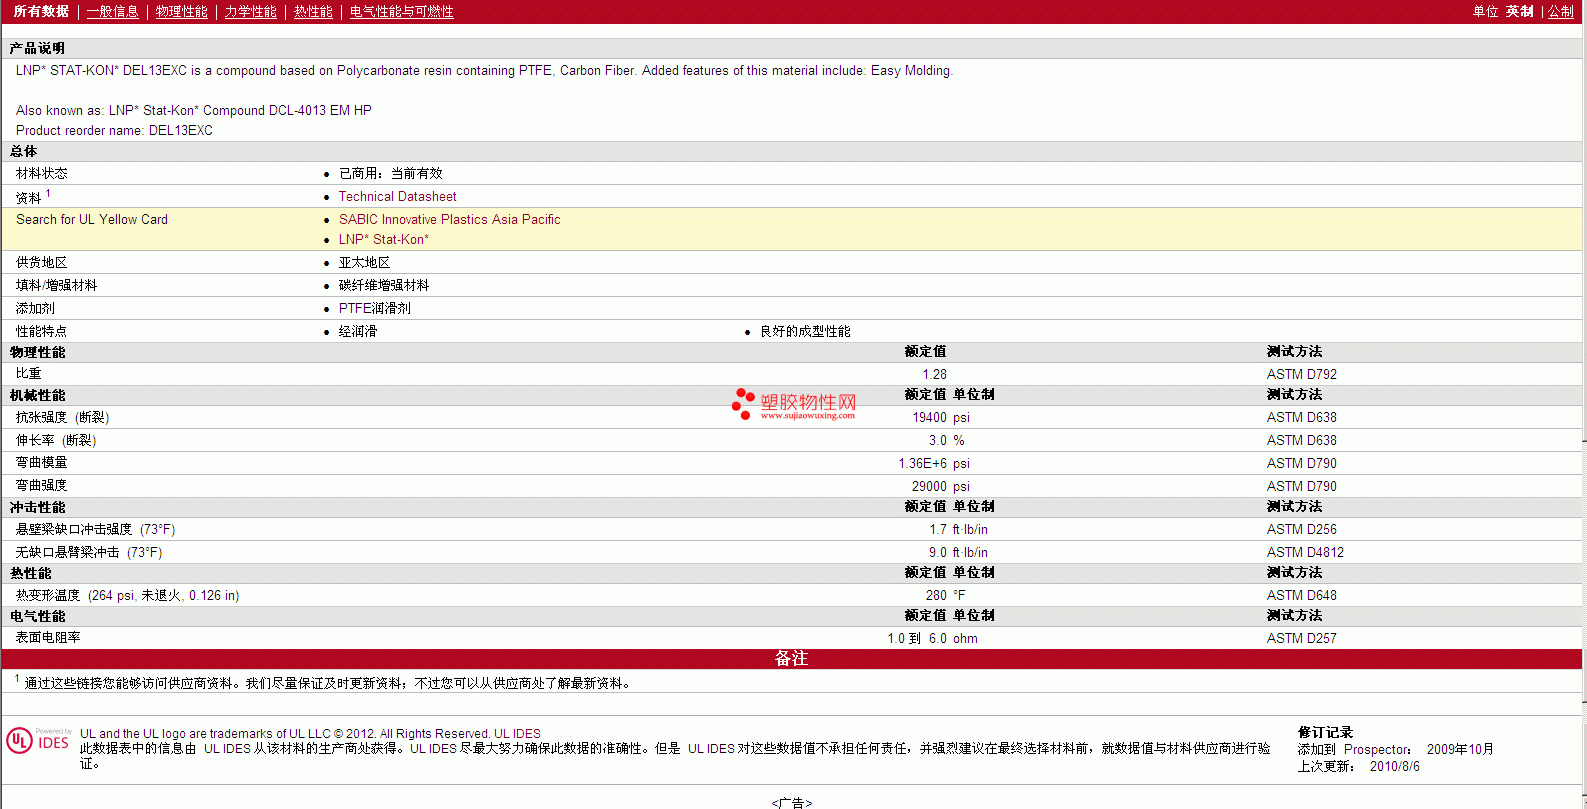Click the 添加剂 row label
The image size is (1587, 809).
coord(36,309)
